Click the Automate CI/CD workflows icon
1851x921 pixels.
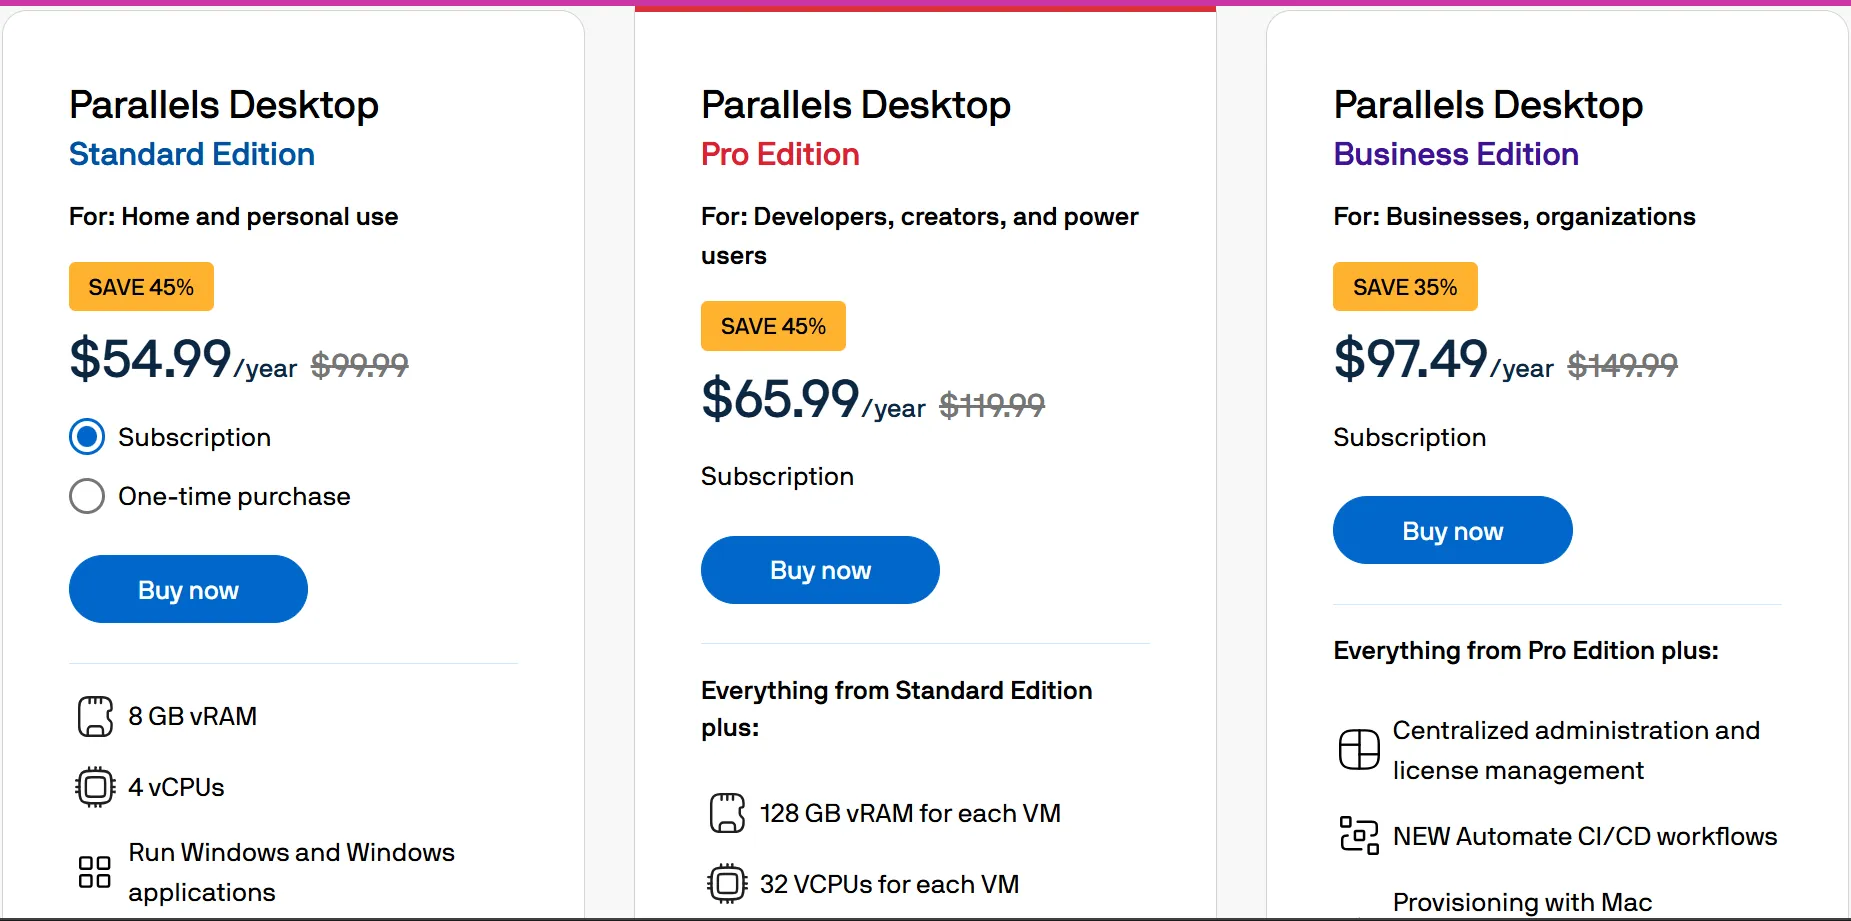click(x=1359, y=835)
